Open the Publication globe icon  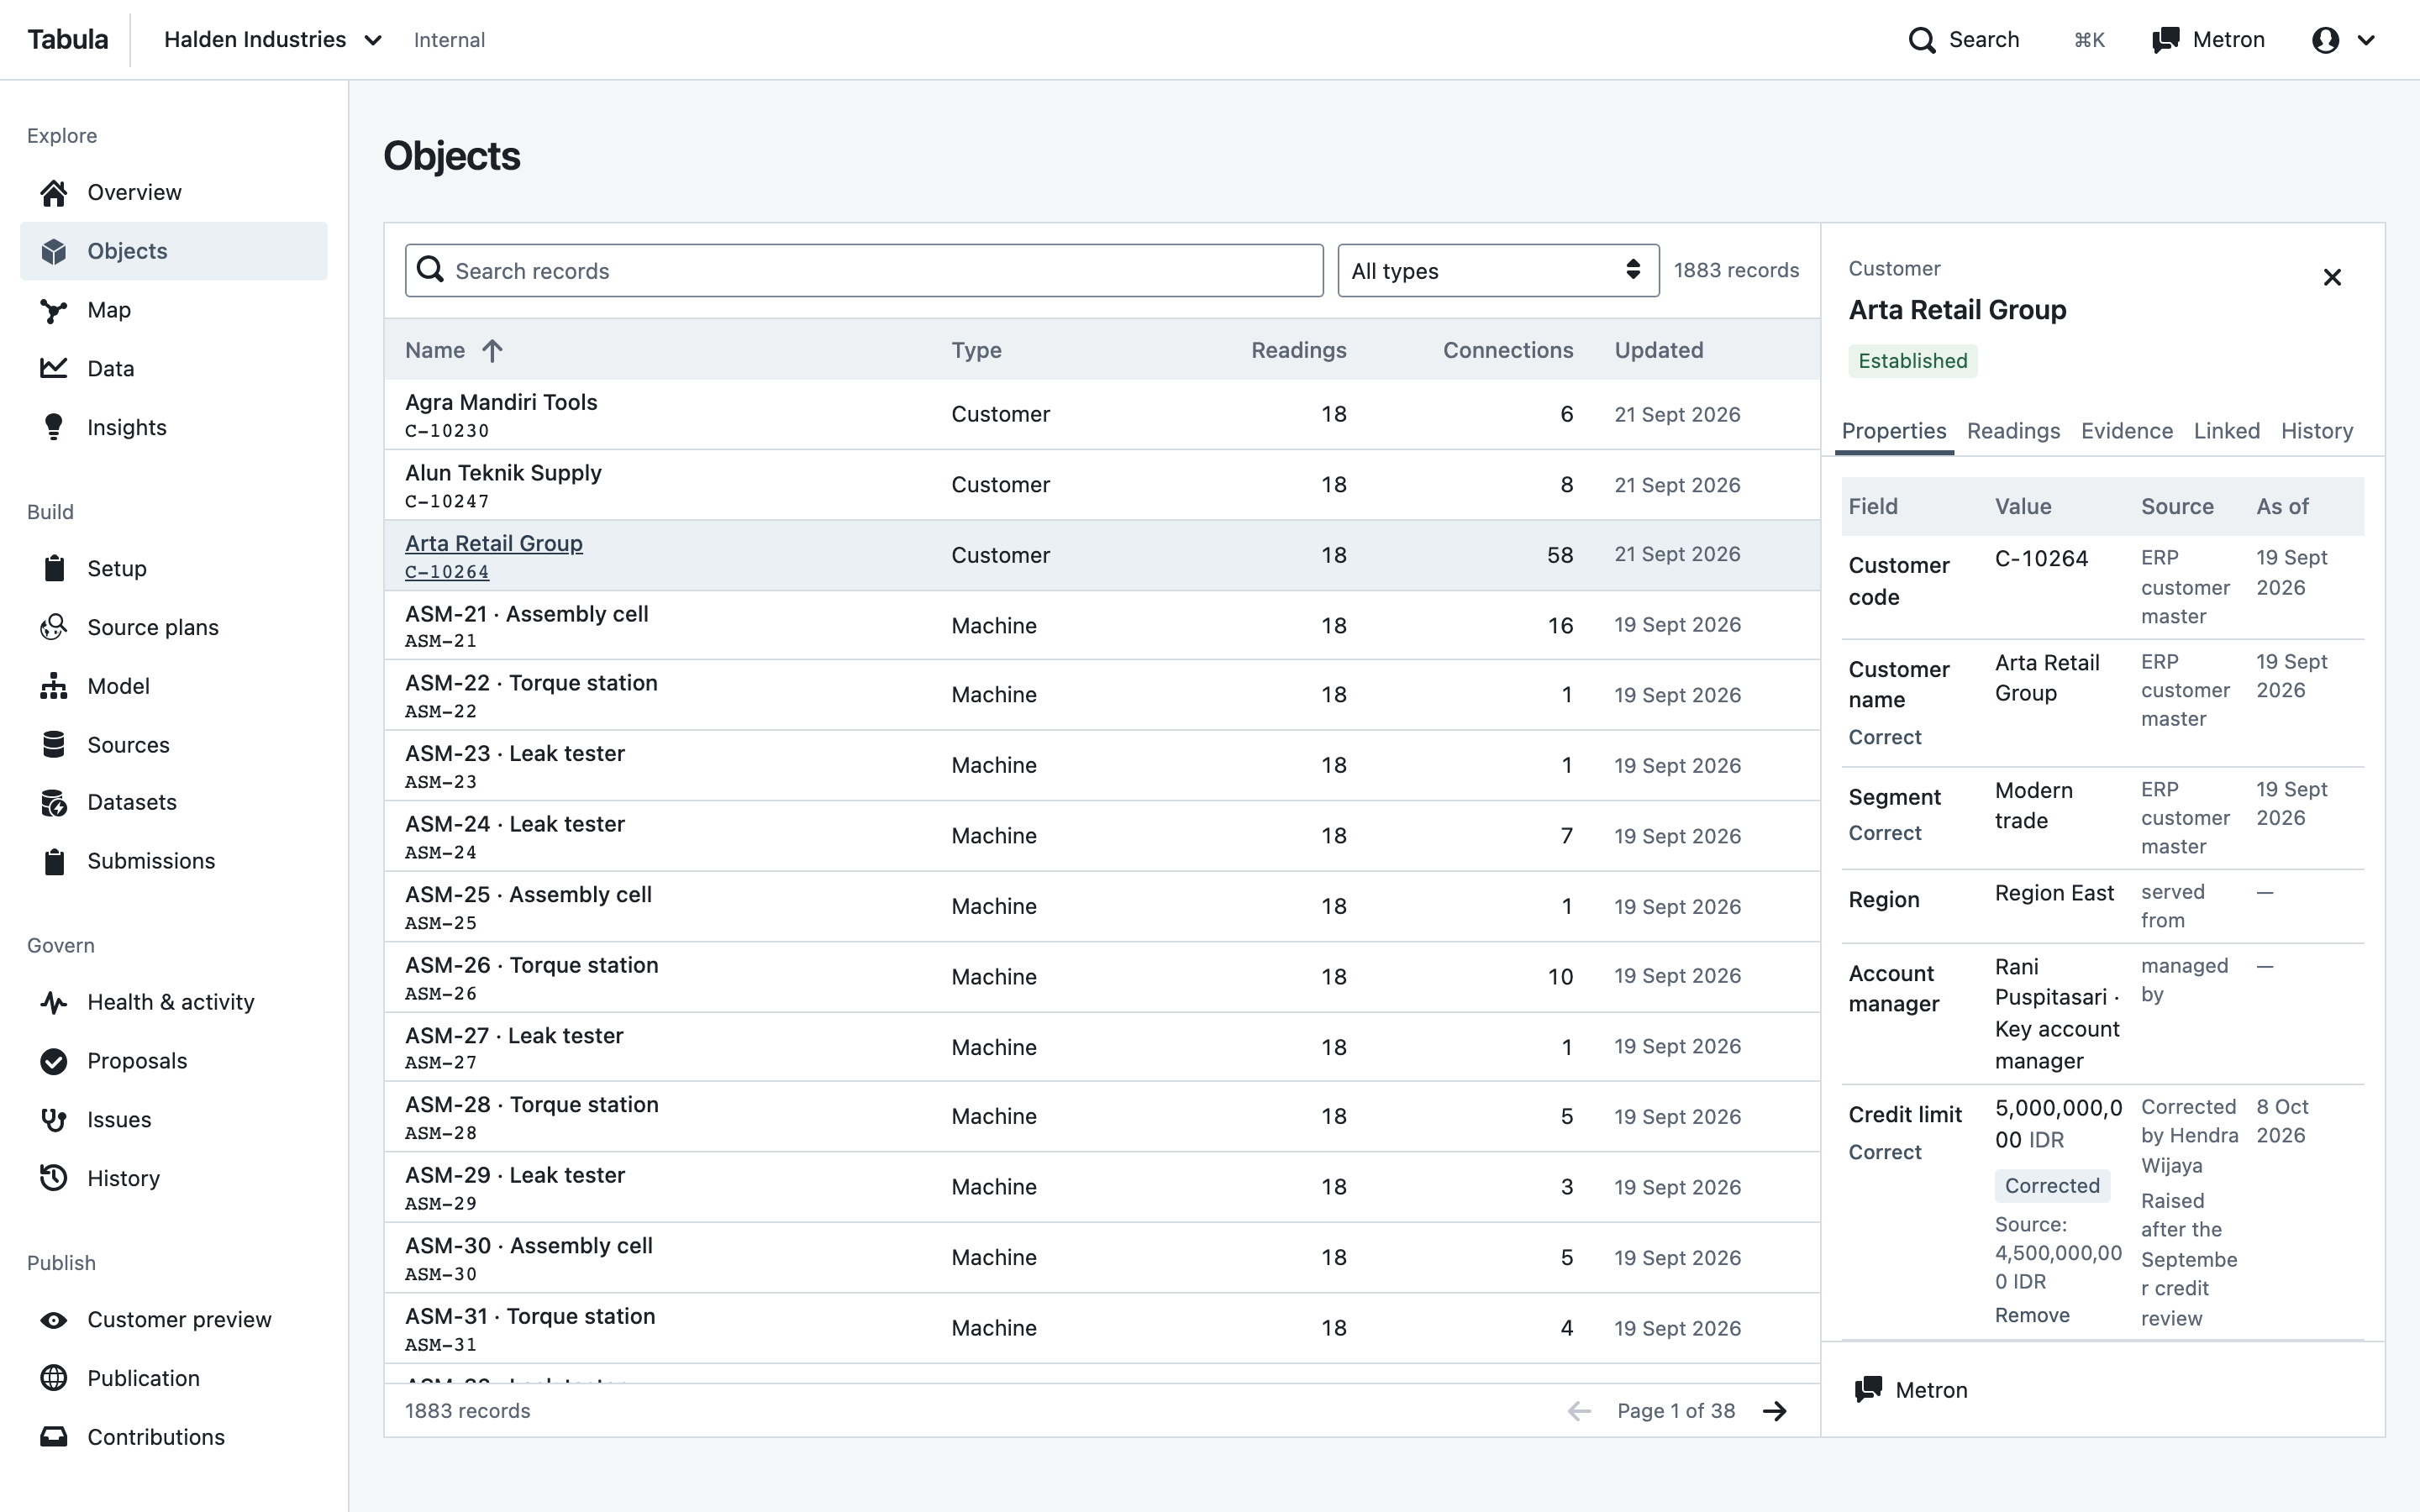tap(54, 1378)
